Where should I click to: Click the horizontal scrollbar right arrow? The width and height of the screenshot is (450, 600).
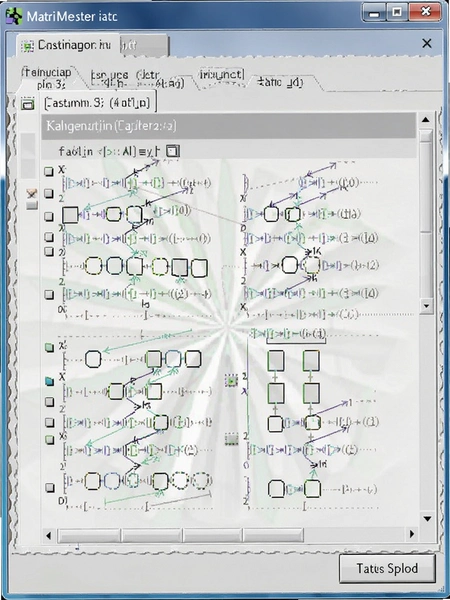412,534
